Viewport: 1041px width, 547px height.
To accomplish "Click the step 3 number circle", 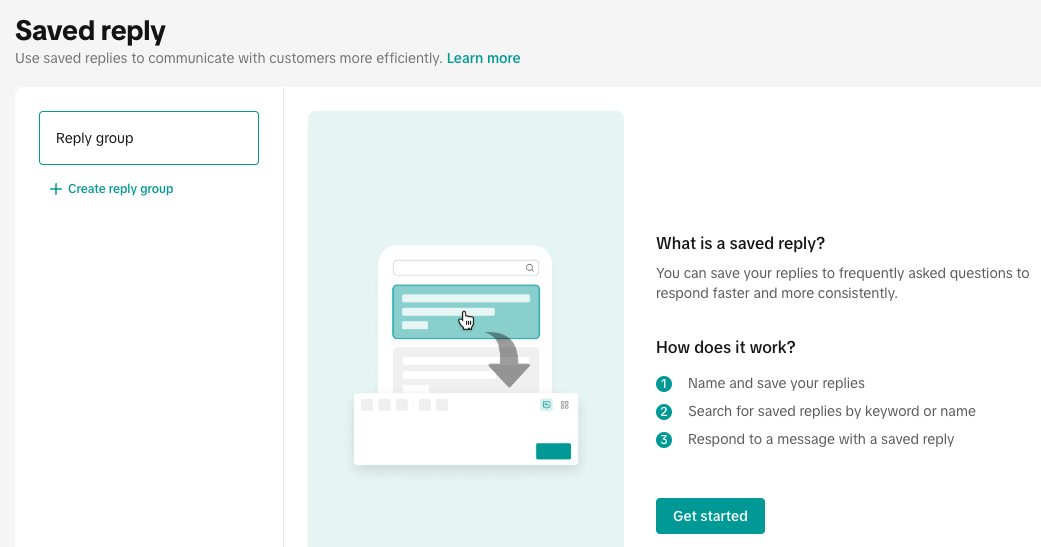I will click(x=664, y=440).
